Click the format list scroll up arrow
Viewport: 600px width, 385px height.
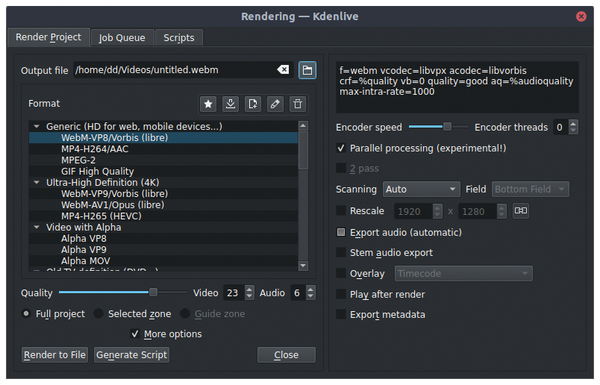click(x=303, y=126)
